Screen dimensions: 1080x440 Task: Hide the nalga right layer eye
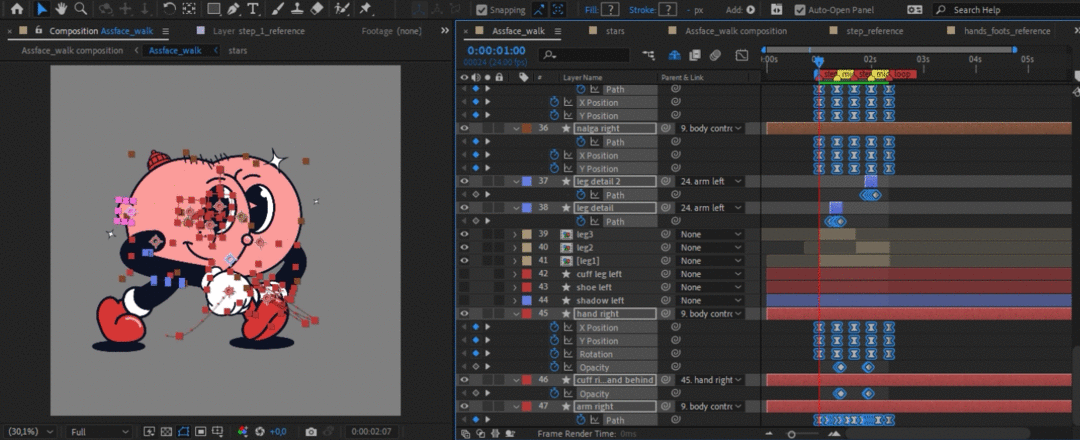pos(464,128)
